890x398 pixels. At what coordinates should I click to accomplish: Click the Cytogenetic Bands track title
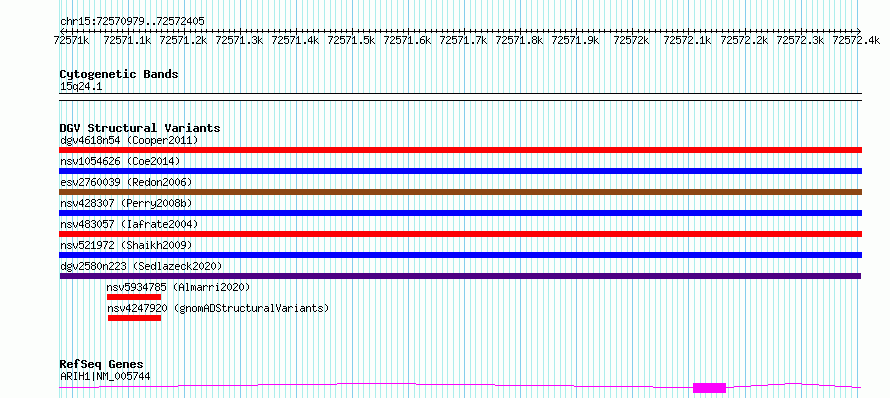(119, 74)
